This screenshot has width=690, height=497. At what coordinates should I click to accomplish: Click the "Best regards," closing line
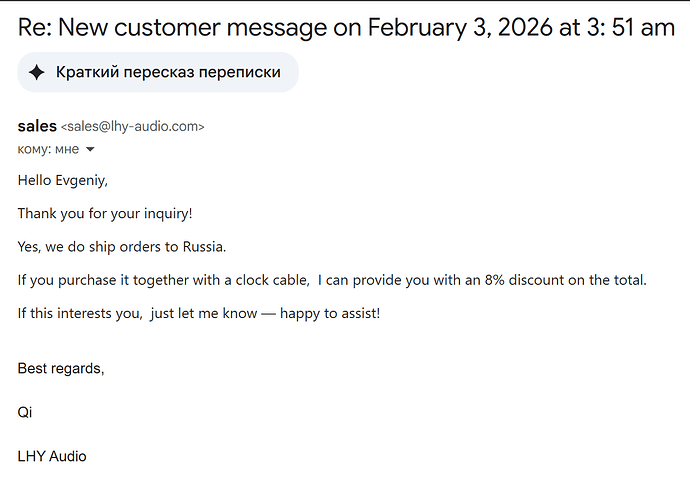click(x=61, y=368)
